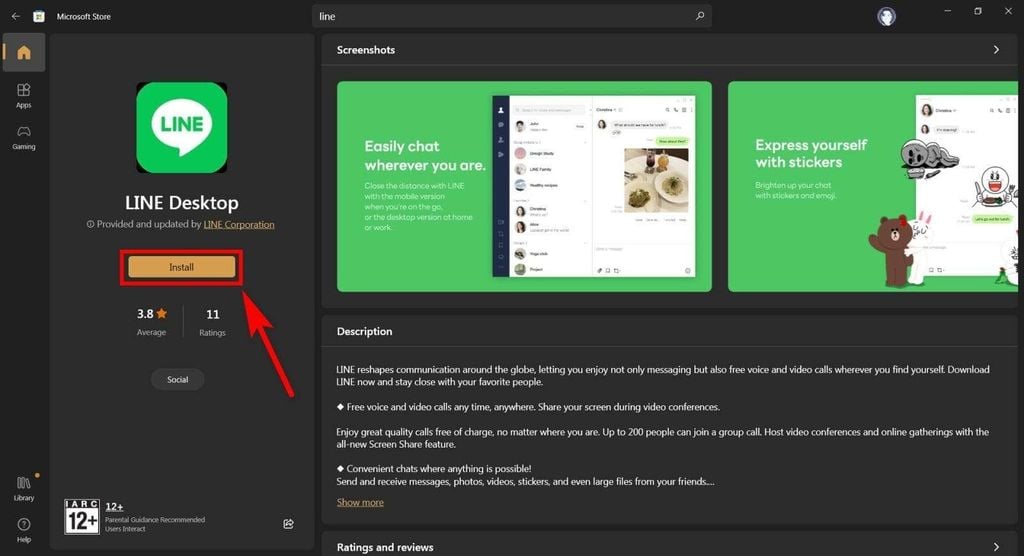Go back with the arrow icon
Image resolution: width=1024 pixels, height=556 pixels.
16,16
